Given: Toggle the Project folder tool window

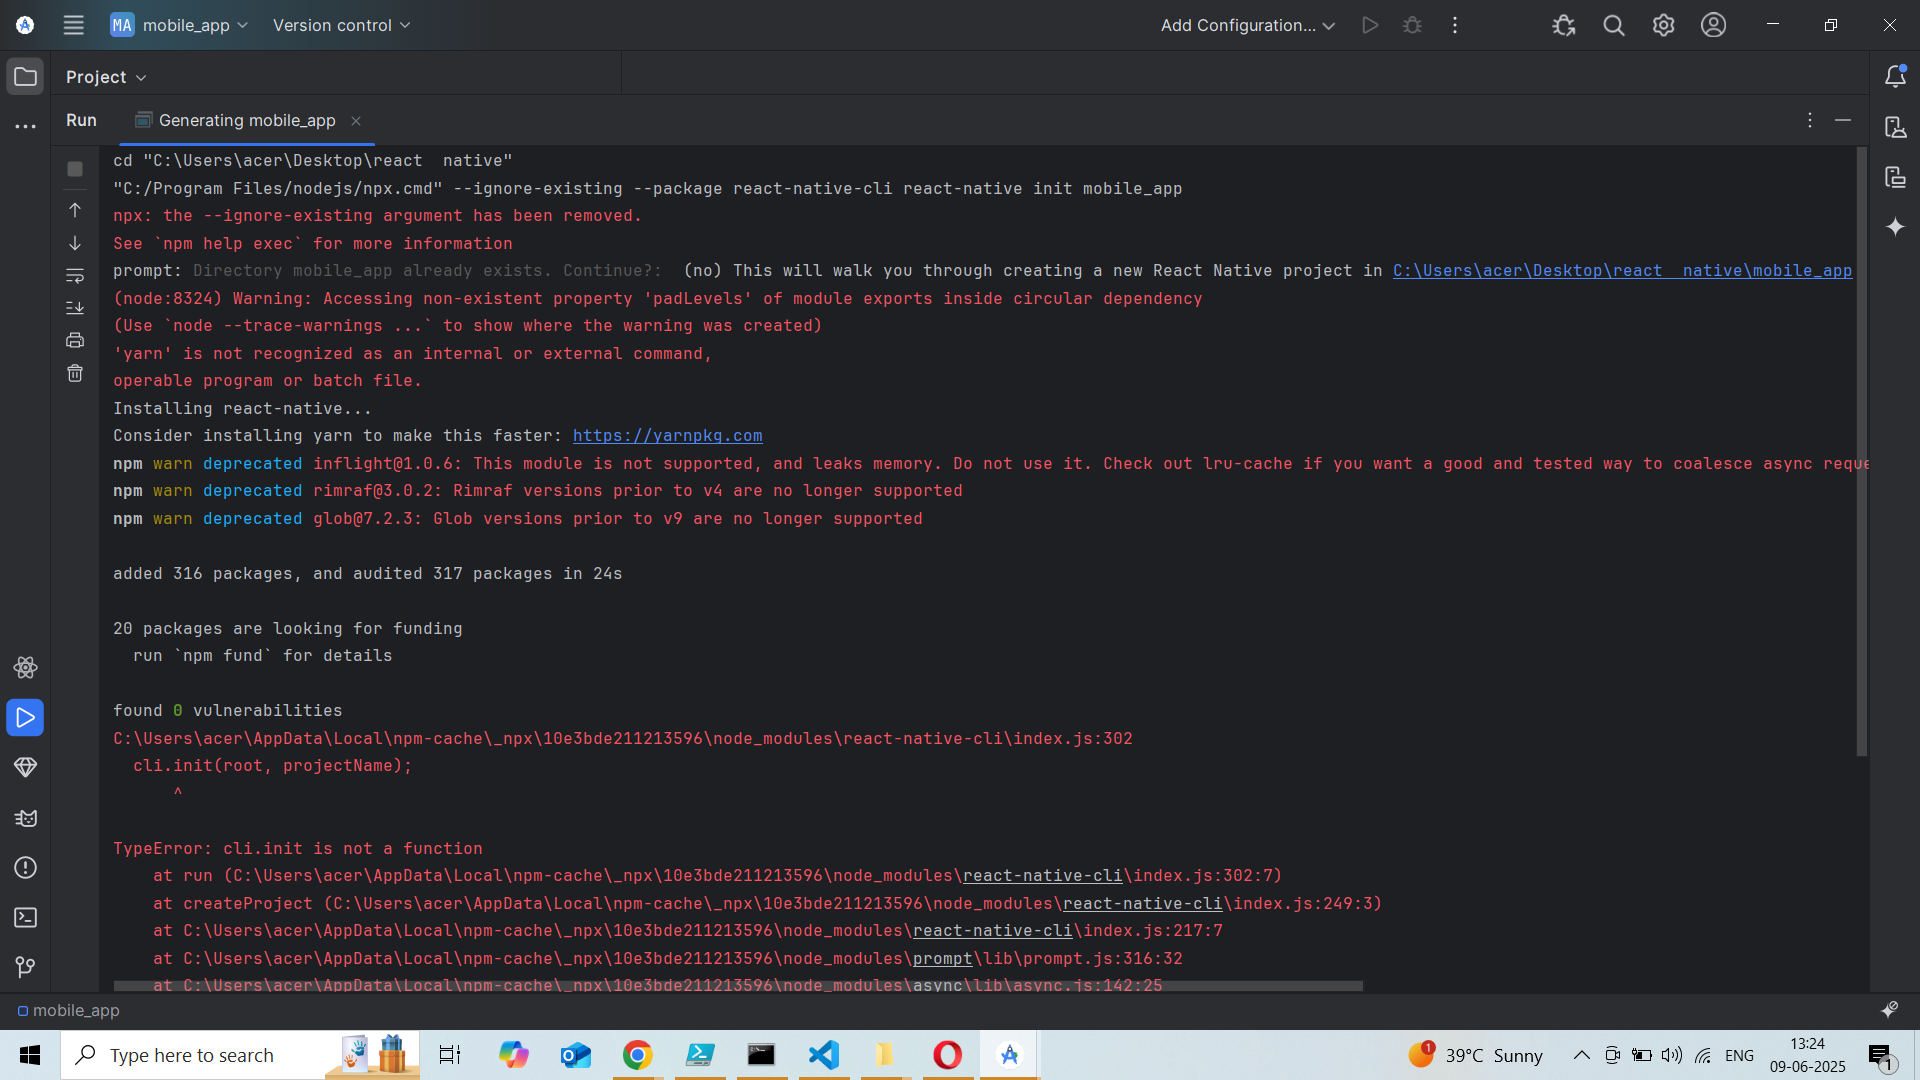Looking at the screenshot, I should pos(25,76).
